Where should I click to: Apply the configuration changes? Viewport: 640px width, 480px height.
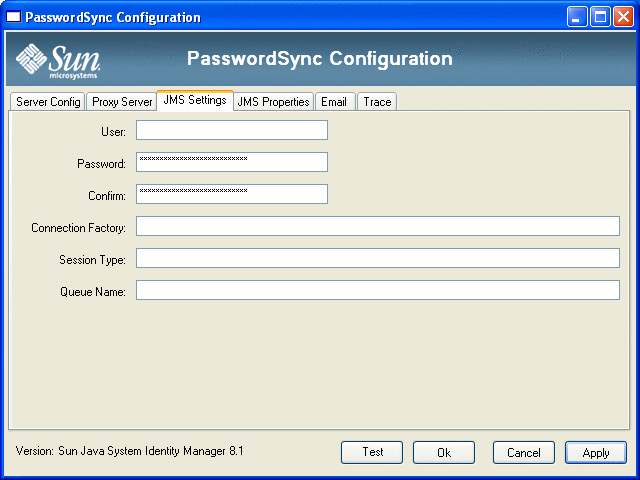tap(596, 452)
